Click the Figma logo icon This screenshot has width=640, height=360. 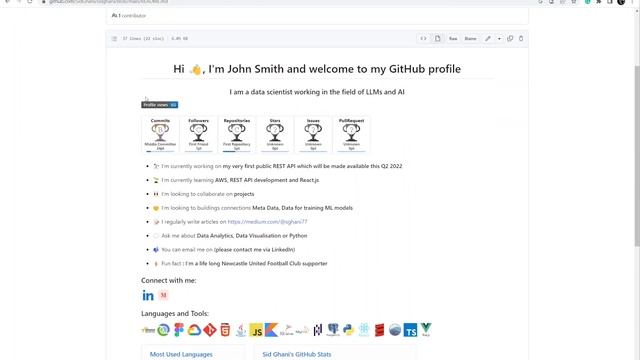click(179, 330)
